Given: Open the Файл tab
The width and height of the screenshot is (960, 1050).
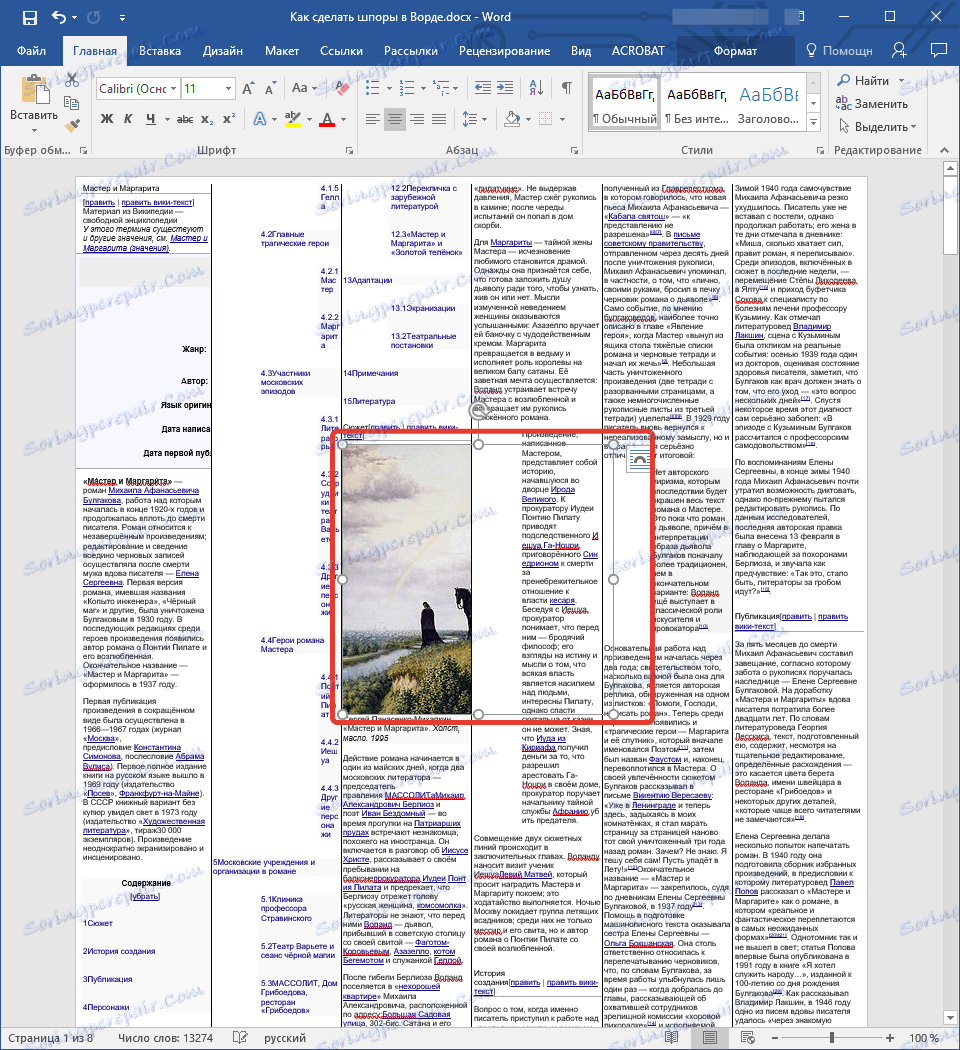Looking at the screenshot, I should 31,51.
